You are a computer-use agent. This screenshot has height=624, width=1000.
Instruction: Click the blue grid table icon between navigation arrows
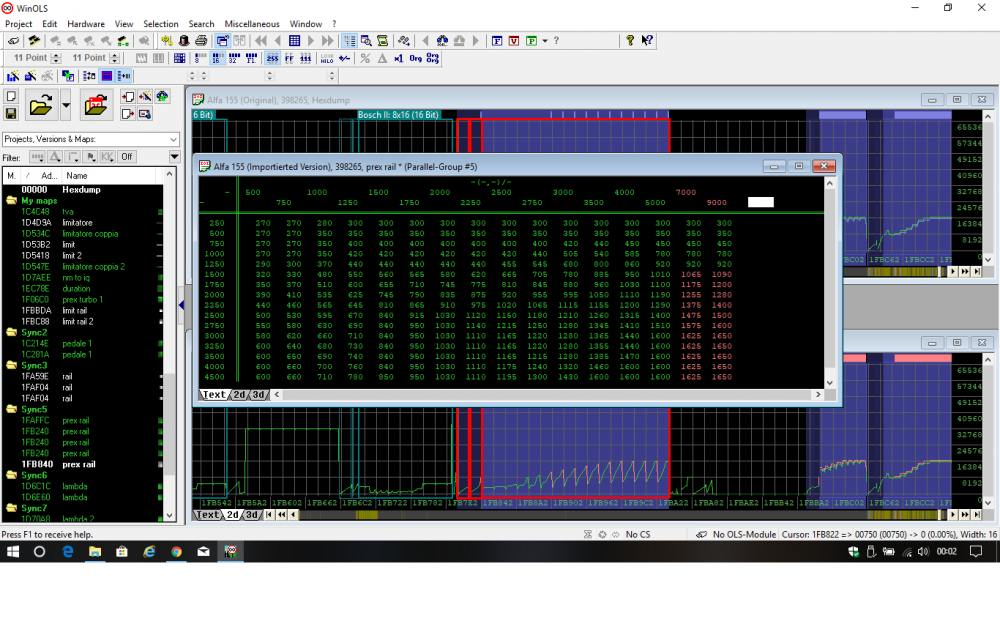pos(294,41)
